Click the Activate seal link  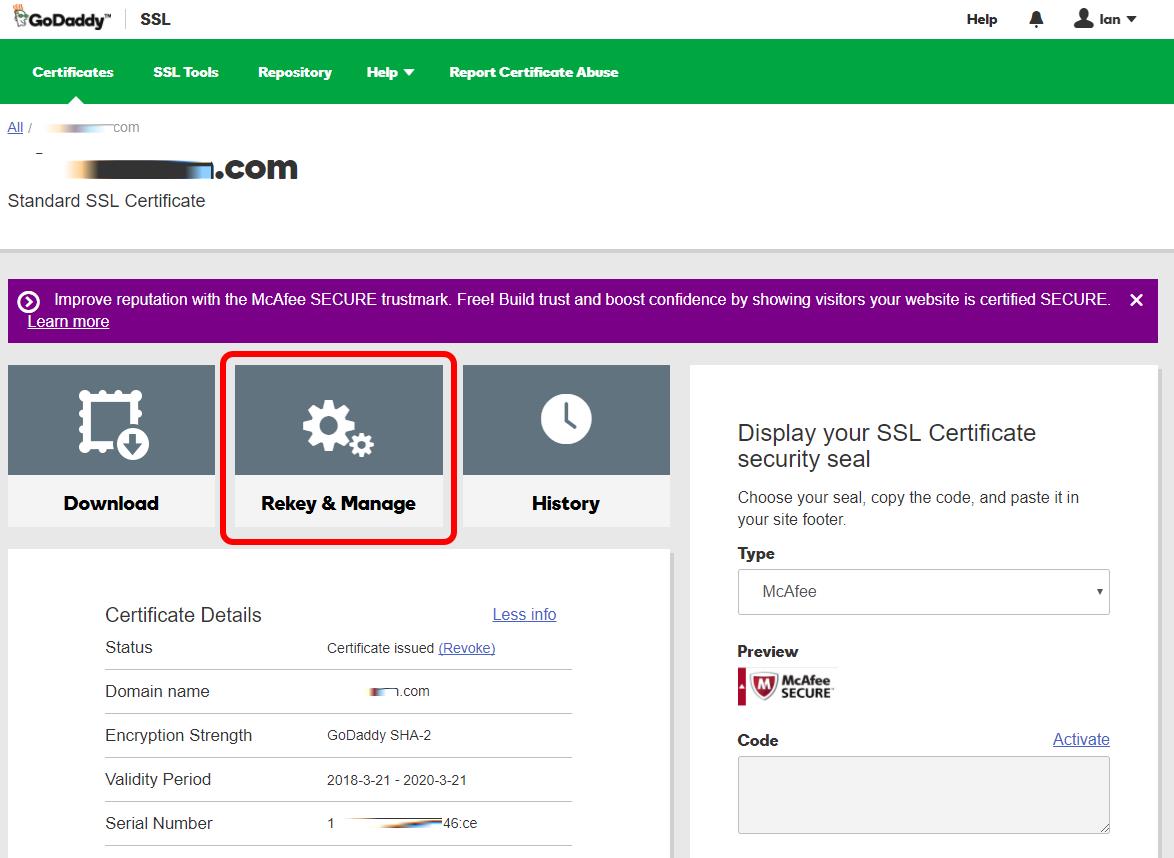(x=1081, y=740)
